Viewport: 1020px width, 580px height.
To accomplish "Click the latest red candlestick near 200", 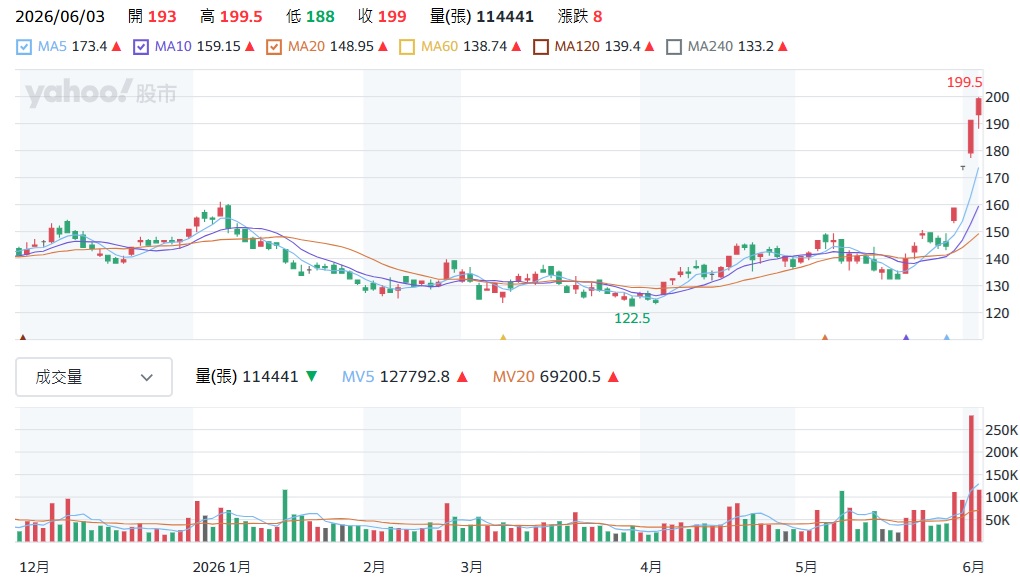I will pos(978,107).
